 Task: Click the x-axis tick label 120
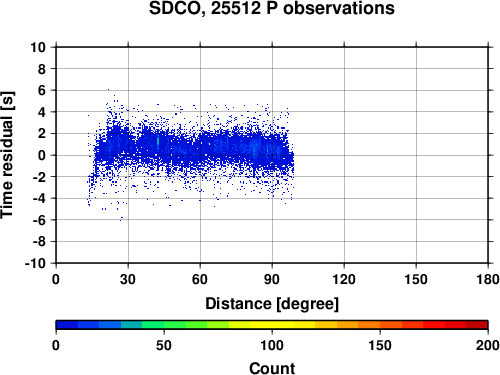tap(344, 279)
